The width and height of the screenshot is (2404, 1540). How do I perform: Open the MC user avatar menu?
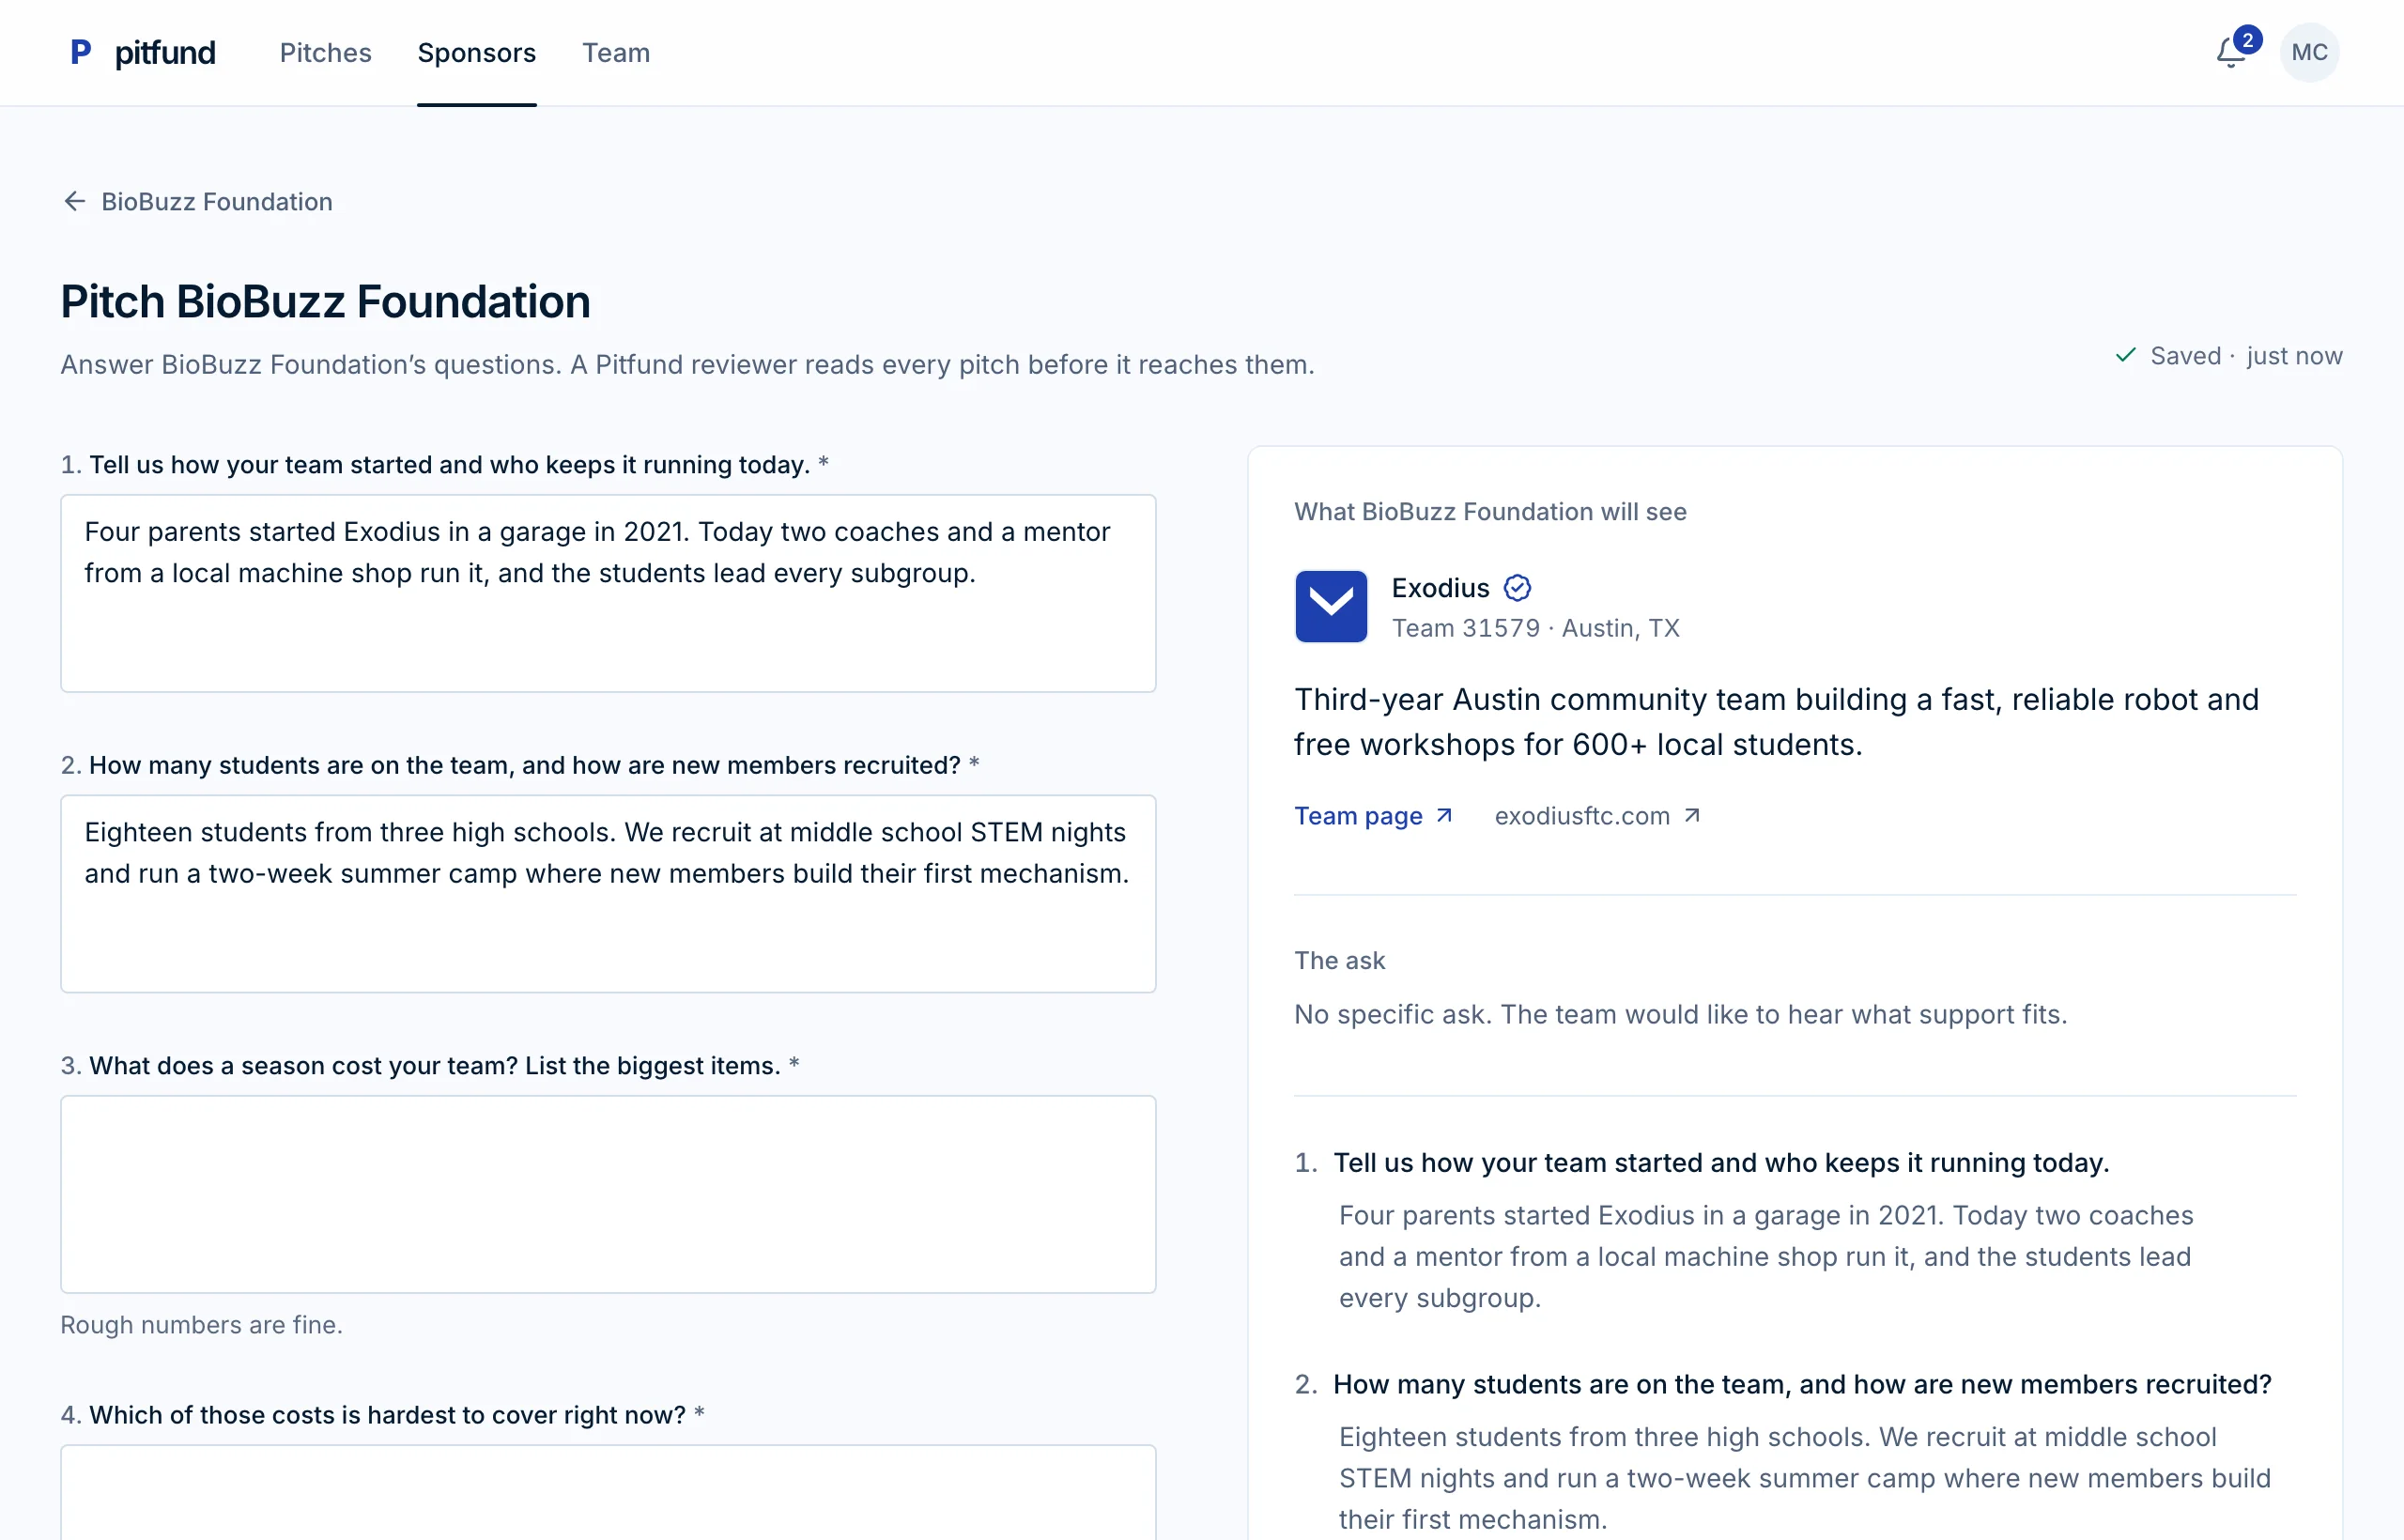tap(2309, 52)
